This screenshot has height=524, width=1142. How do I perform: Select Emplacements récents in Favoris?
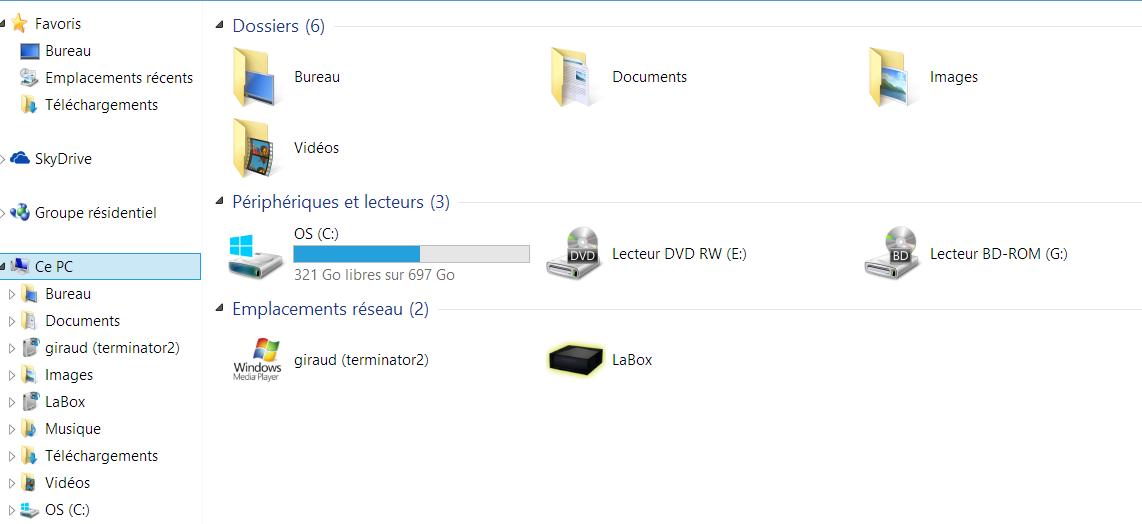(119, 77)
